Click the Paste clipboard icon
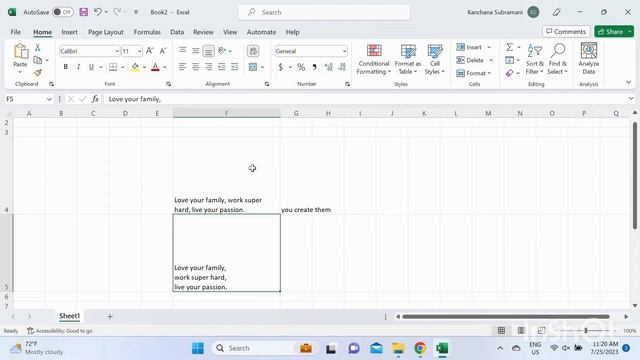640x360 pixels. 20,52
